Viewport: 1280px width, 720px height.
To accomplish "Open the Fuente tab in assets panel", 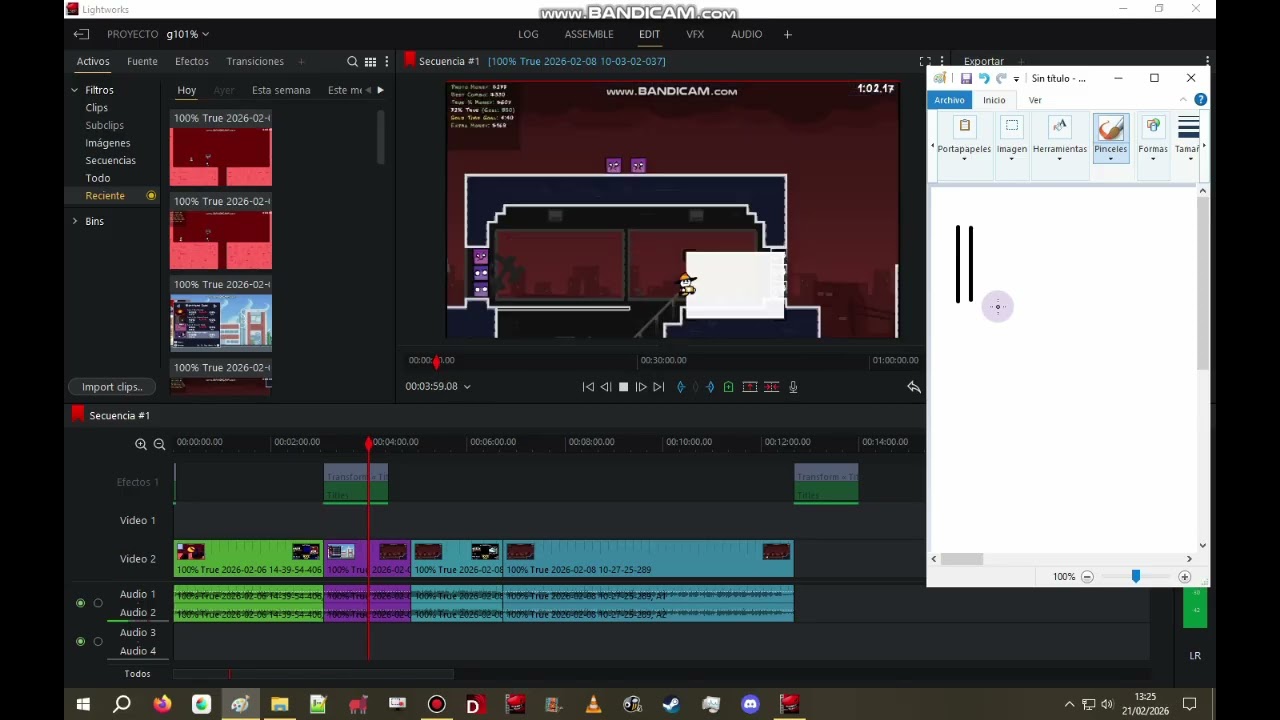I will [x=142, y=62].
